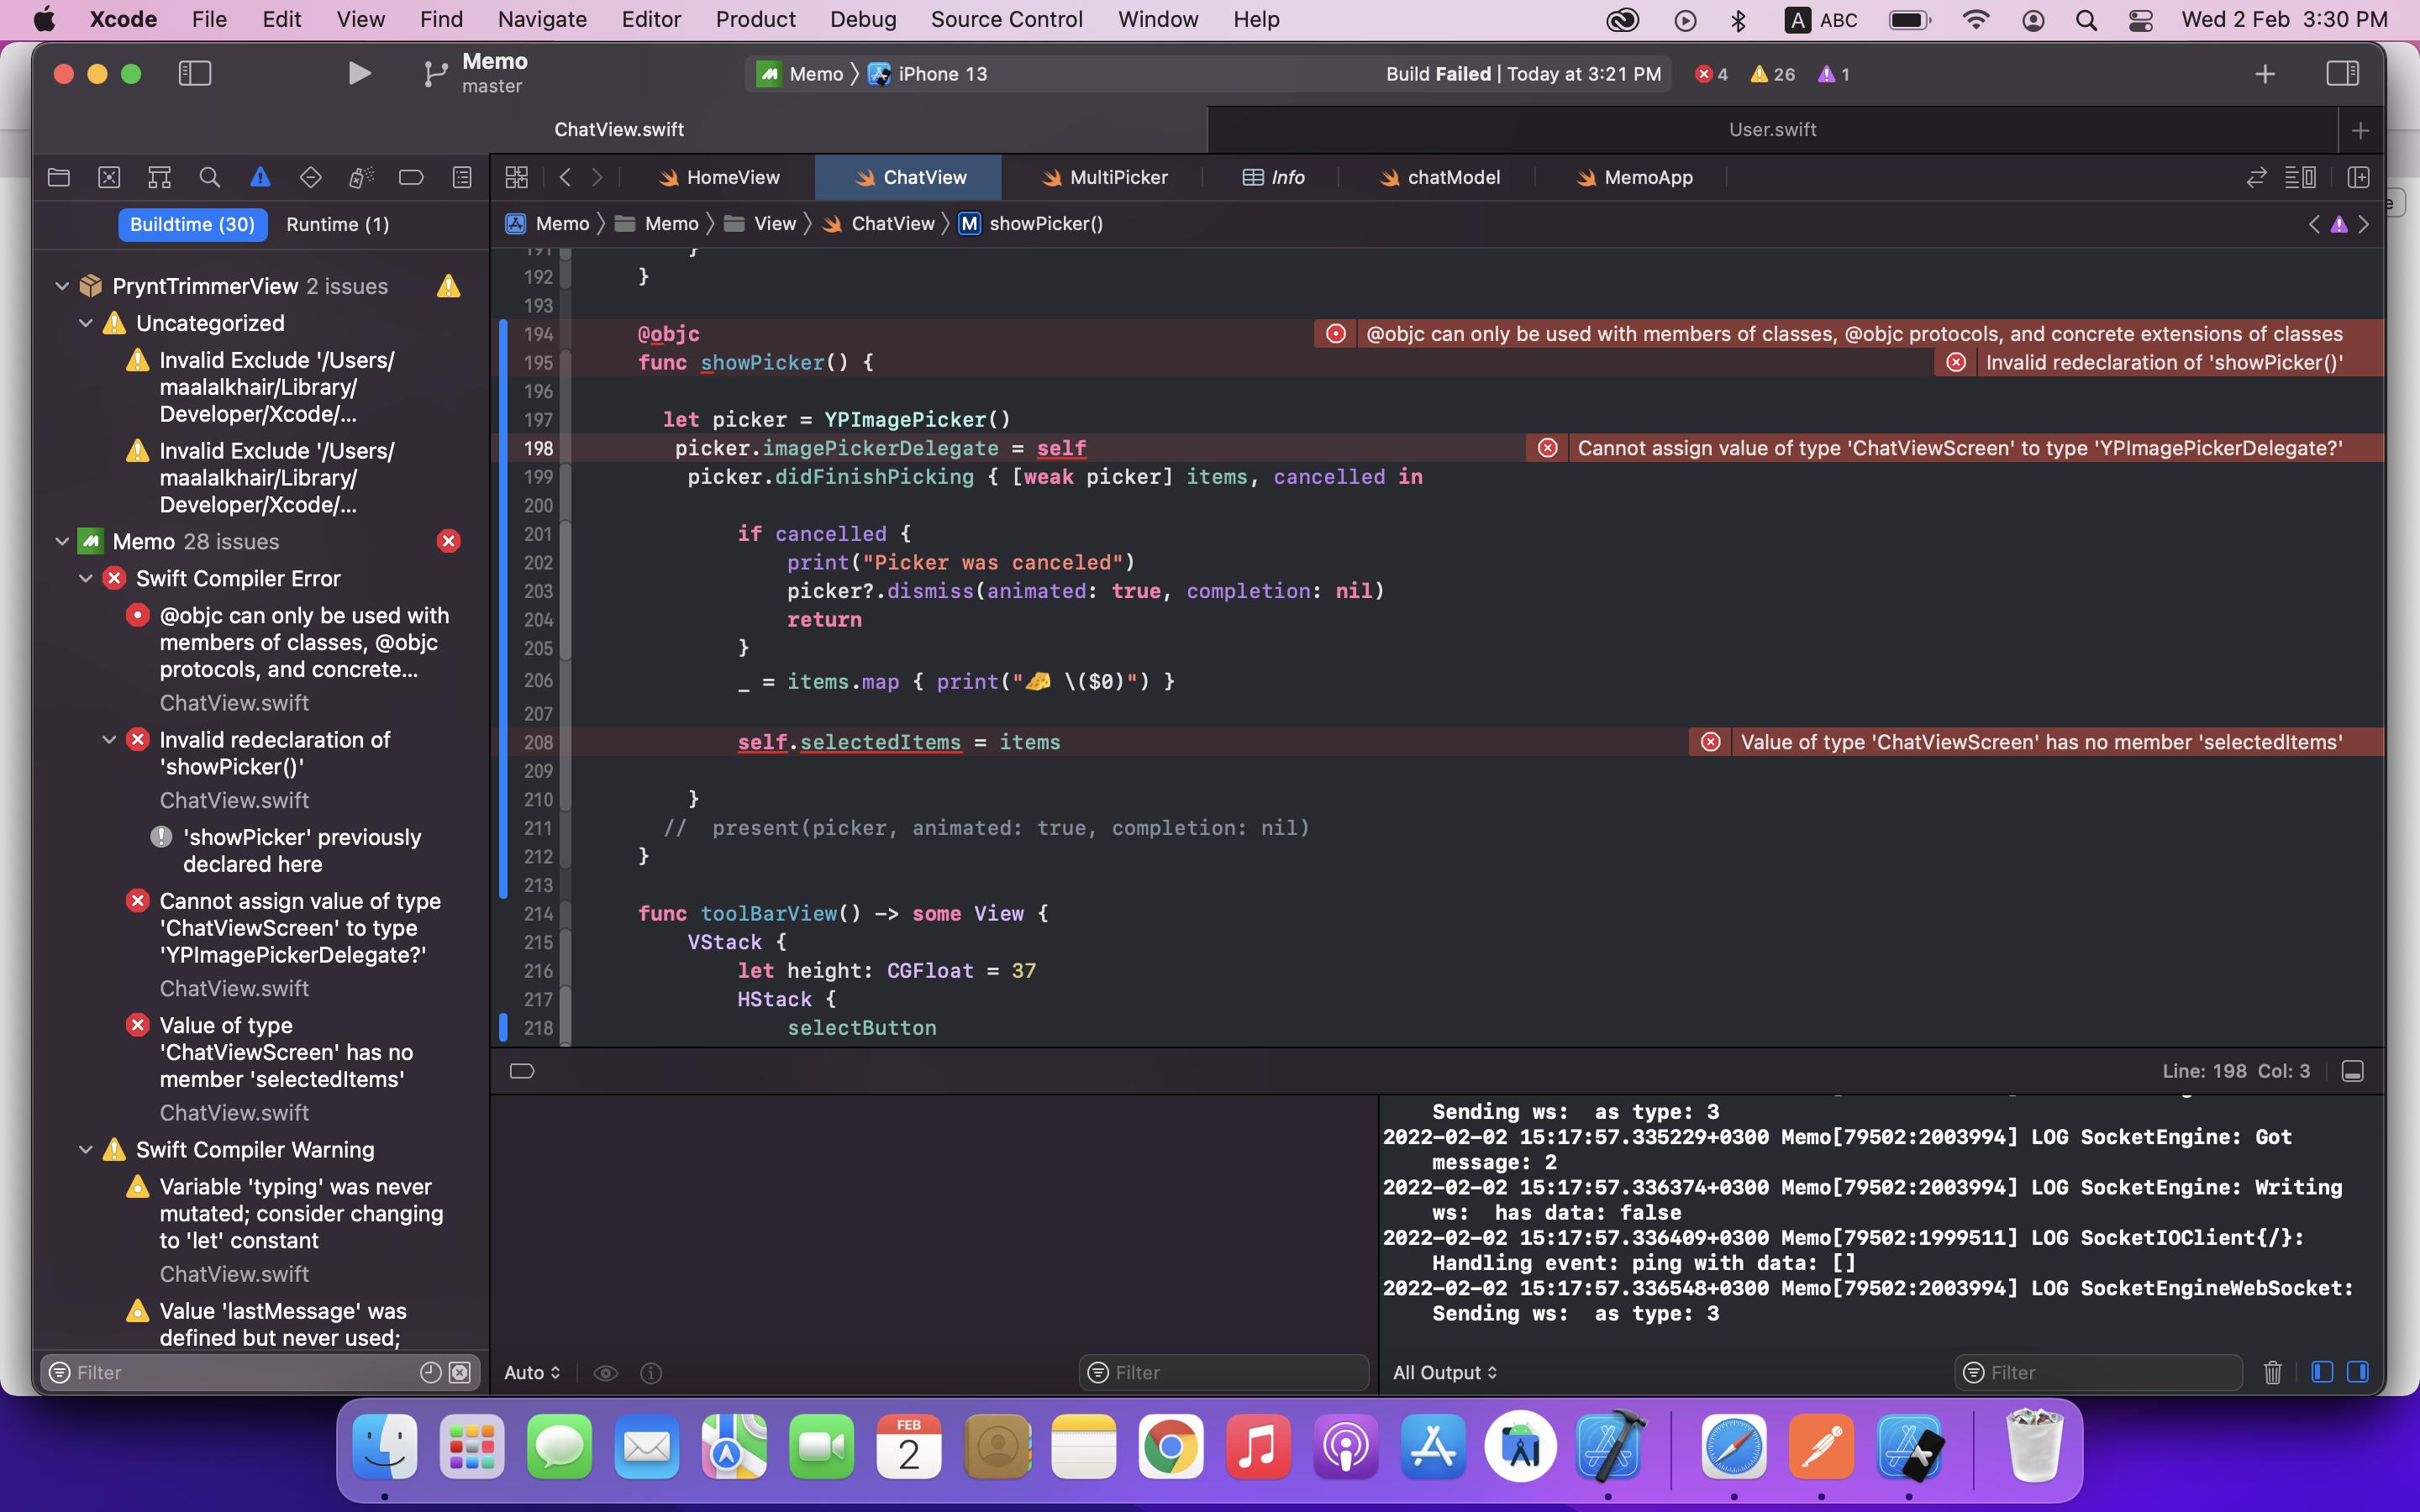The height and width of the screenshot is (1512, 2420).
Task: Open the Issue navigator warning icon
Action: pyautogui.click(x=260, y=177)
